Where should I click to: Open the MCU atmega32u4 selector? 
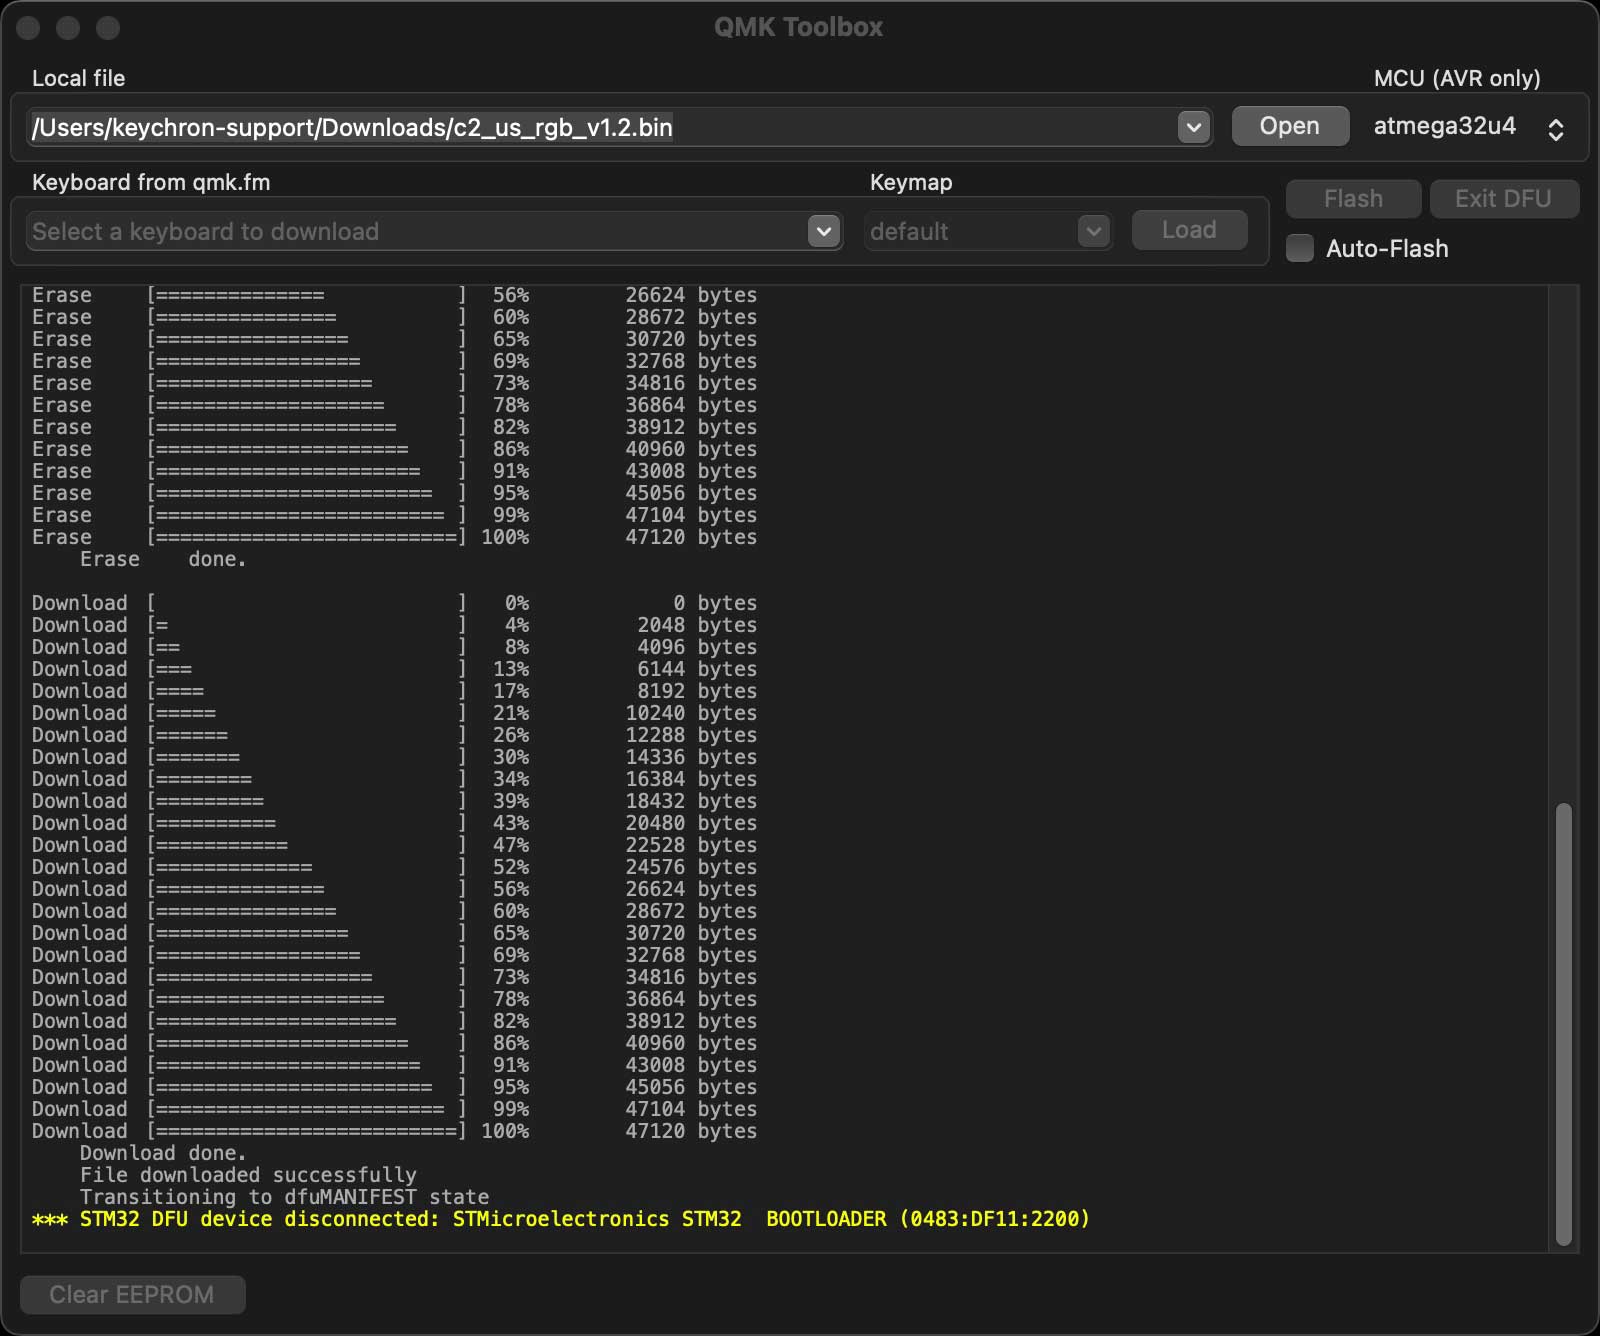click(1468, 127)
